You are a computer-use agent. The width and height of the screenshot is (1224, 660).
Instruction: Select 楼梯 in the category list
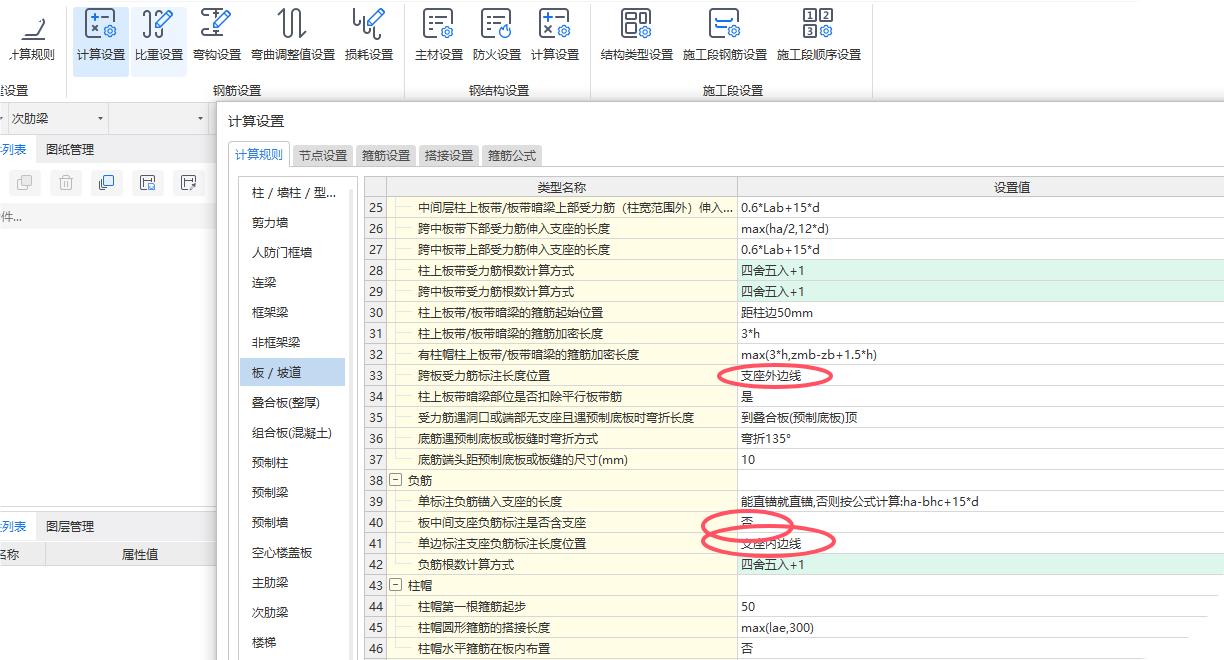(293, 642)
